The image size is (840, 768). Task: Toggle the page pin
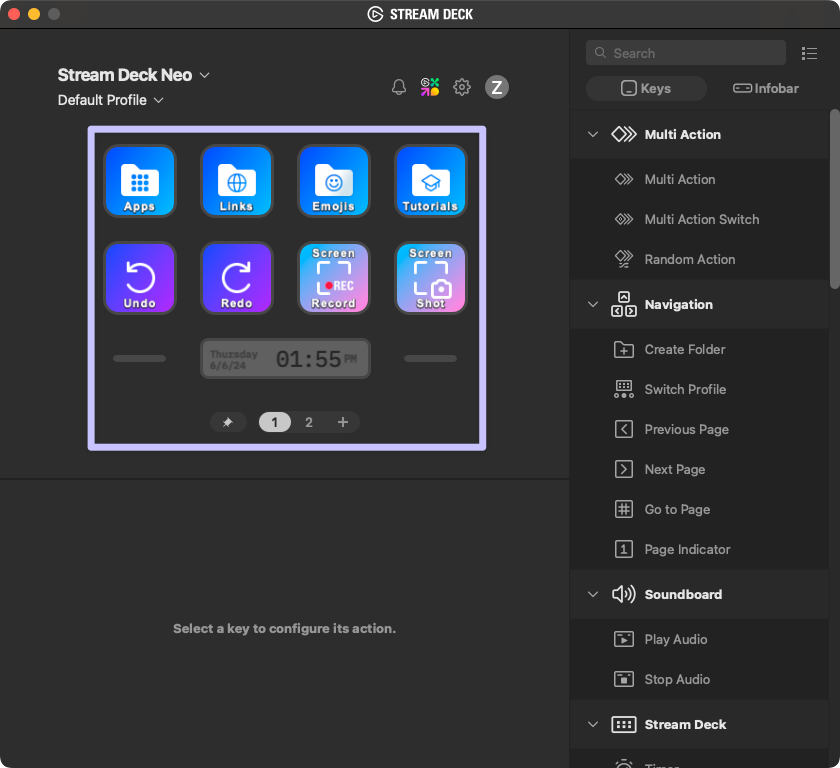pyautogui.click(x=228, y=422)
